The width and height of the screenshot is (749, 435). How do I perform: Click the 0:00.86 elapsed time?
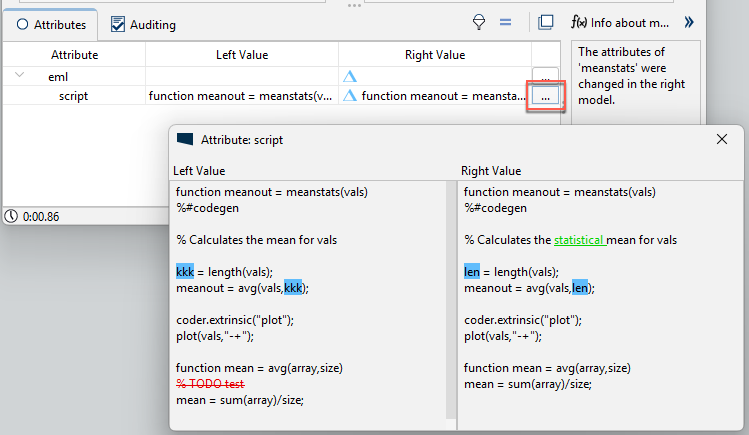pos(41,217)
